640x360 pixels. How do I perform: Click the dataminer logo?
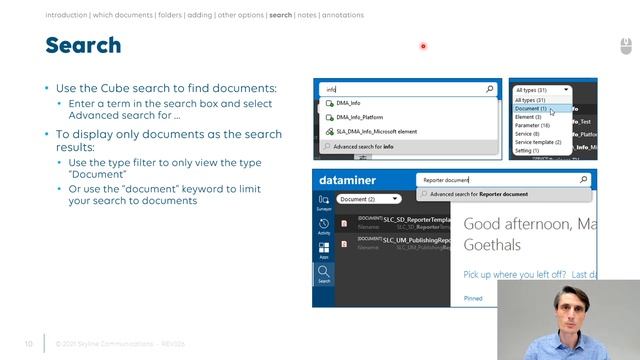(x=348, y=180)
